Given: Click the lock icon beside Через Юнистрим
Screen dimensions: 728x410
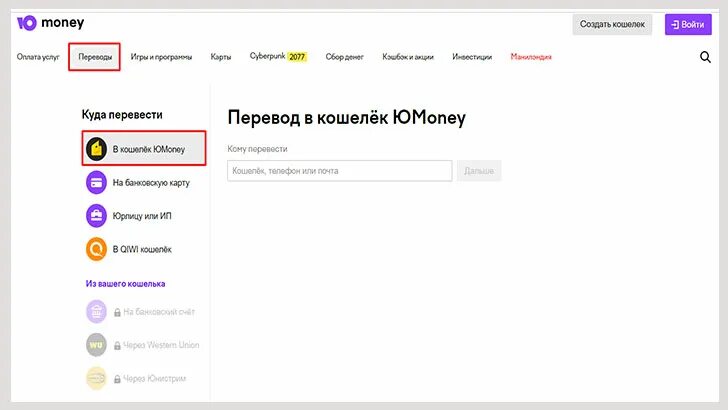Looking at the screenshot, I should point(117,379).
